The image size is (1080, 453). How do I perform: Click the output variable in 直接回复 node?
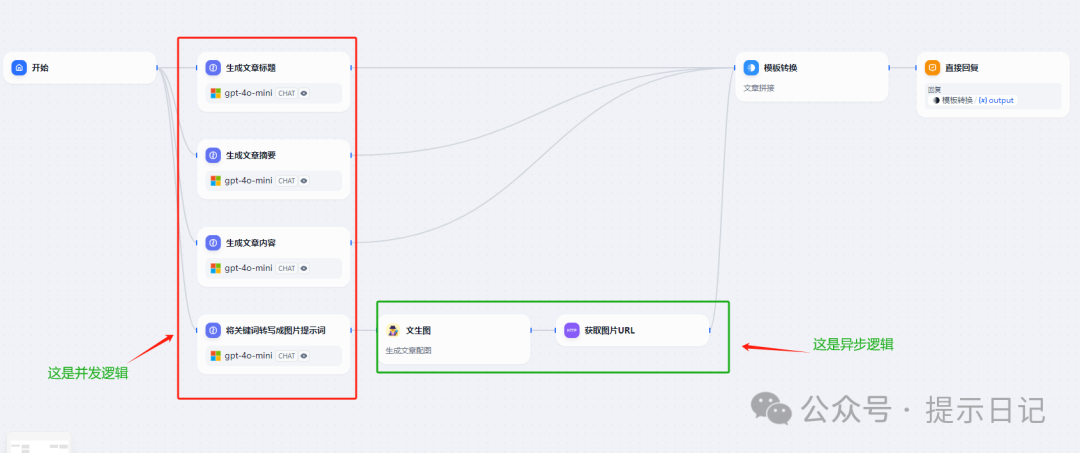click(996, 100)
